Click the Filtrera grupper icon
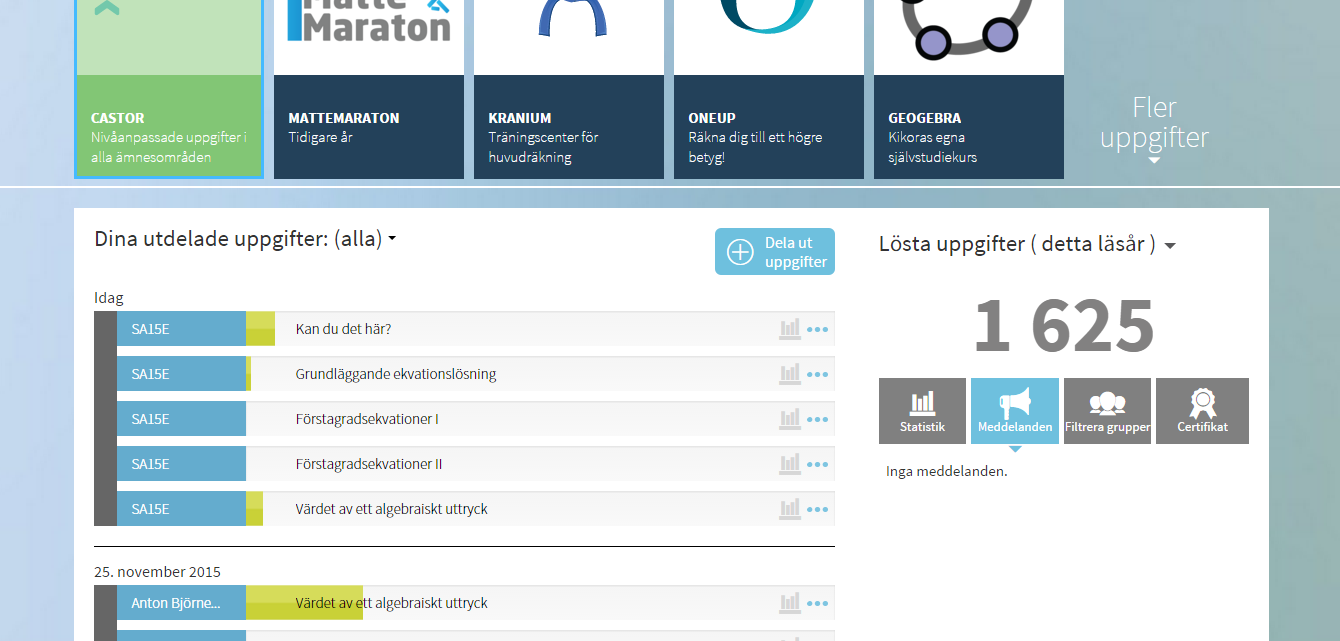Viewport: 1340px width, 641px height. 1107,411
